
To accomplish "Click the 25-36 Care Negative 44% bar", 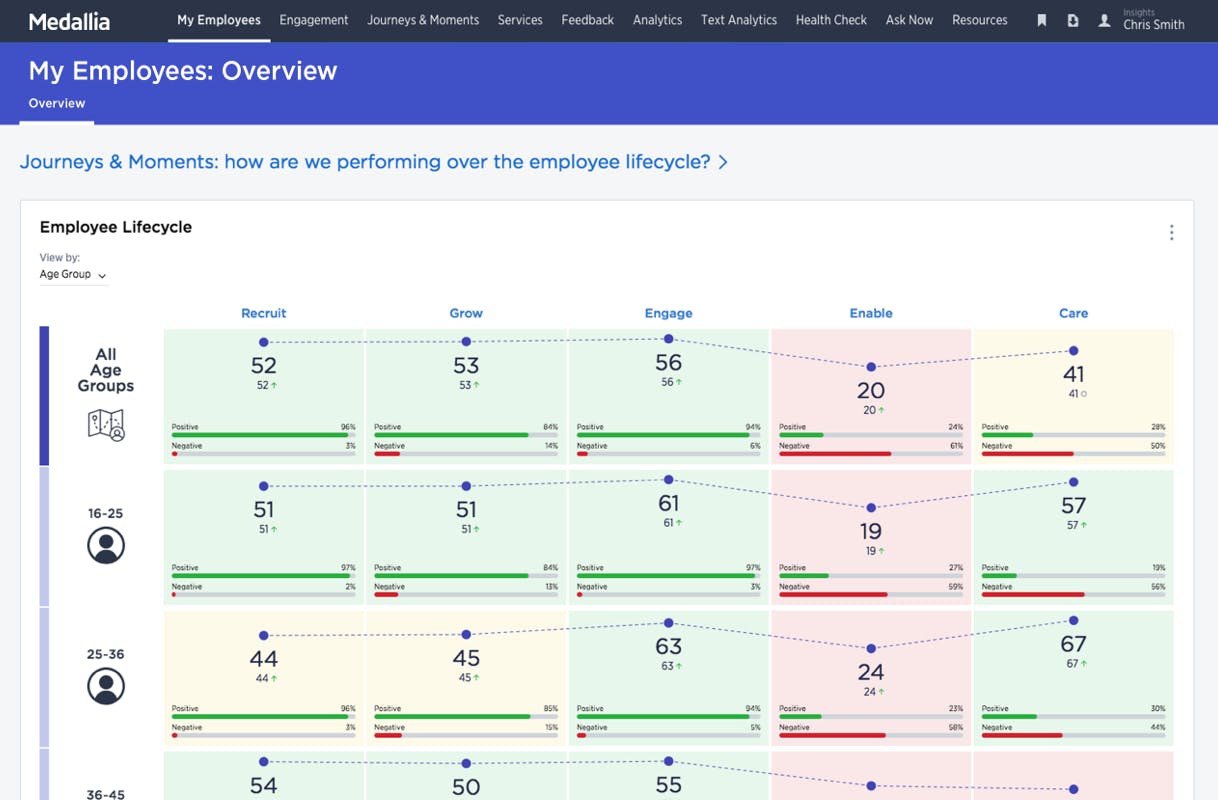I will coord(1073,736).
